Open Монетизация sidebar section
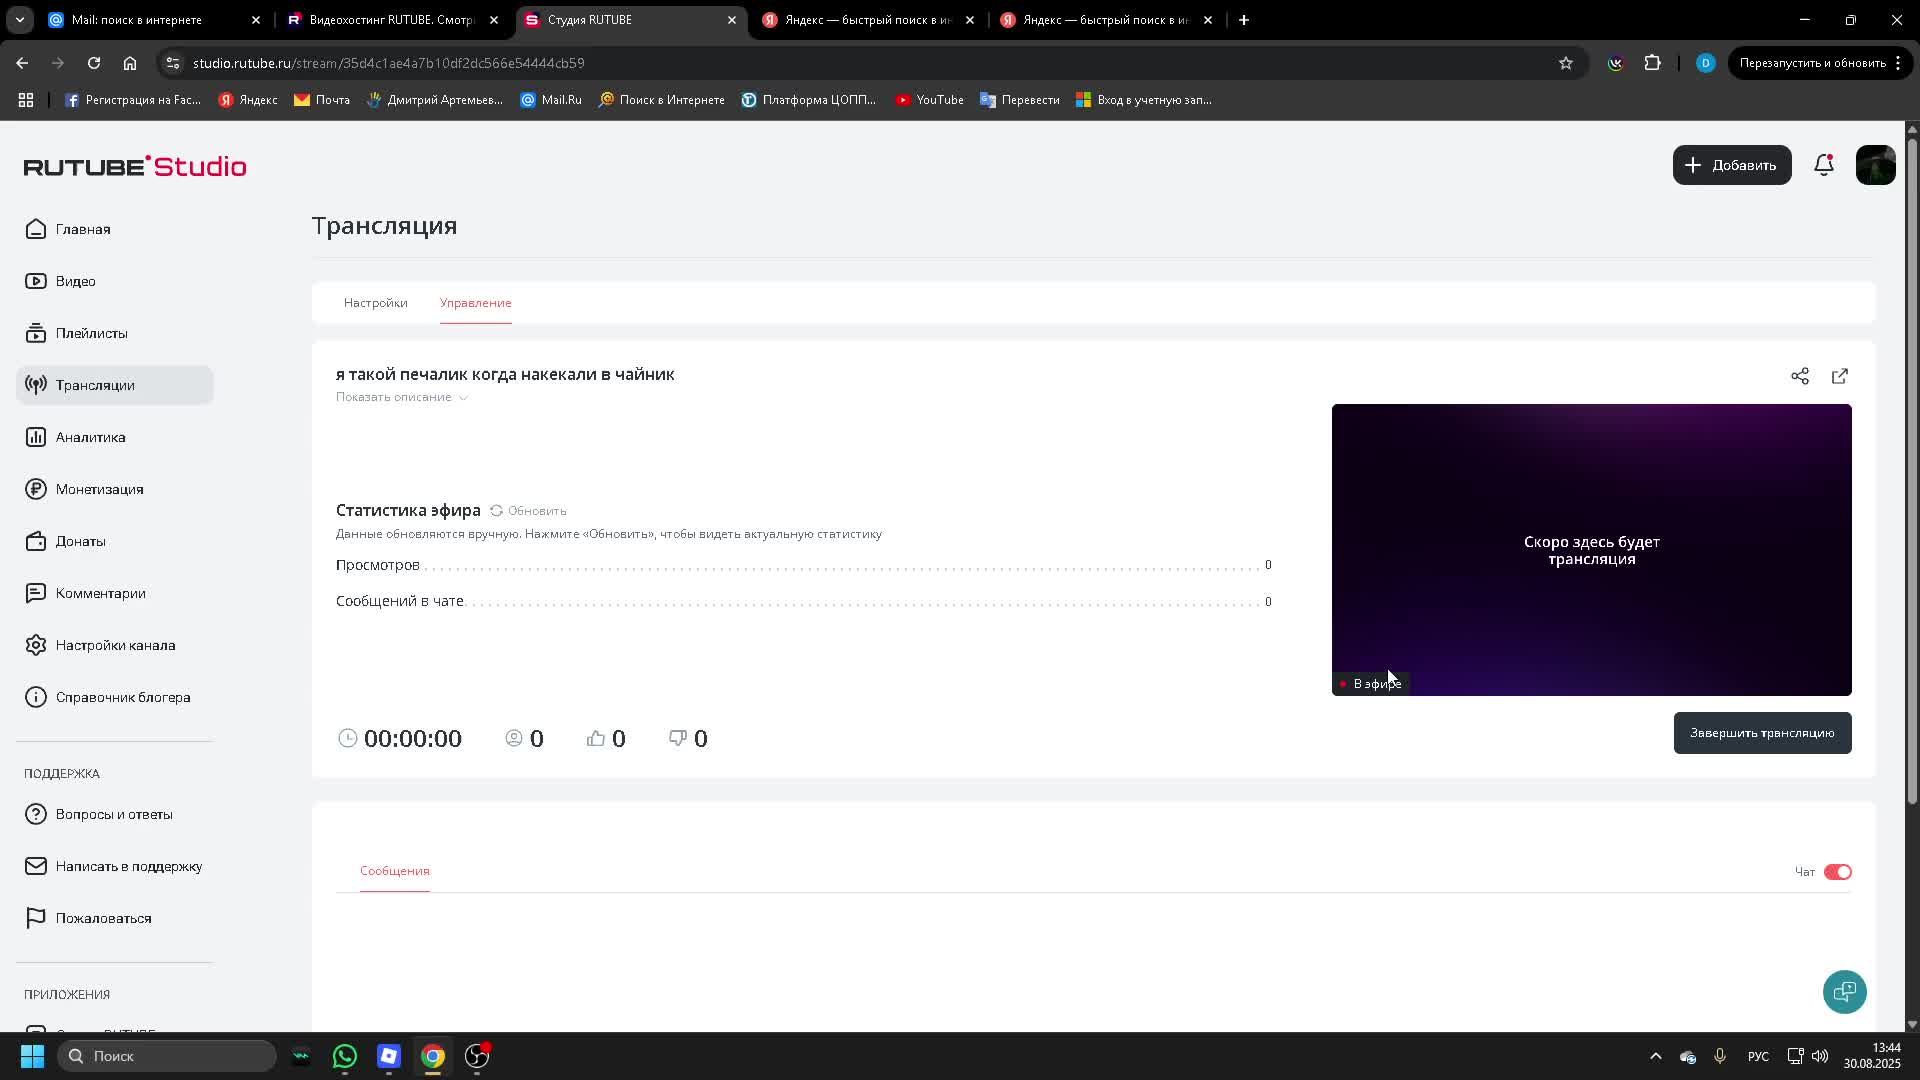The image size is (1920, 1080). click(99, 489)
